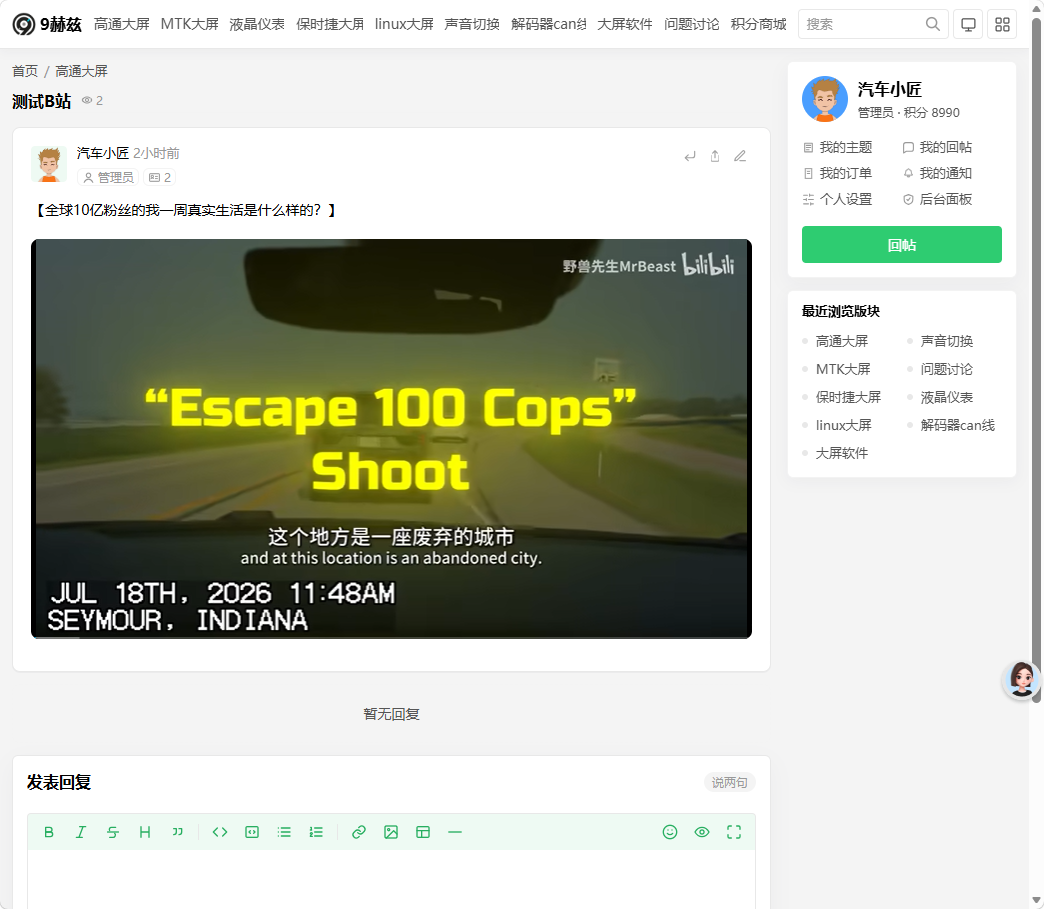Open 我的回帖 link
Screen dimensions: 1044x909
(937, 147)
